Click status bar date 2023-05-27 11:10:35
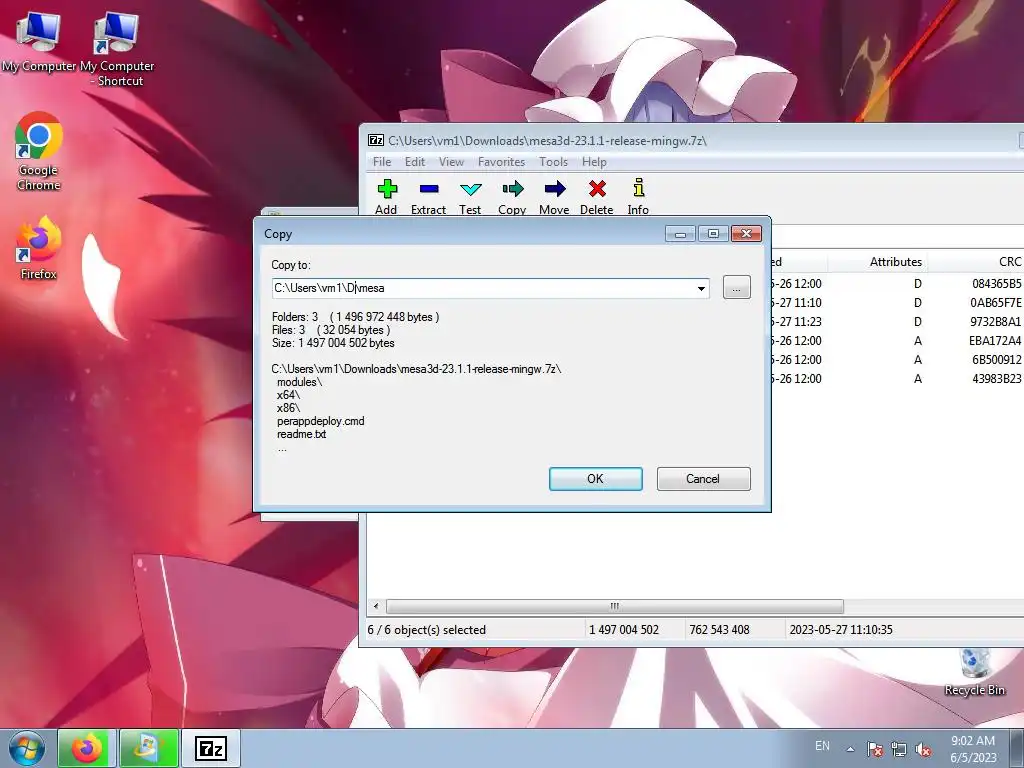Screen dimensions: 1024x768 click(840, 630)
